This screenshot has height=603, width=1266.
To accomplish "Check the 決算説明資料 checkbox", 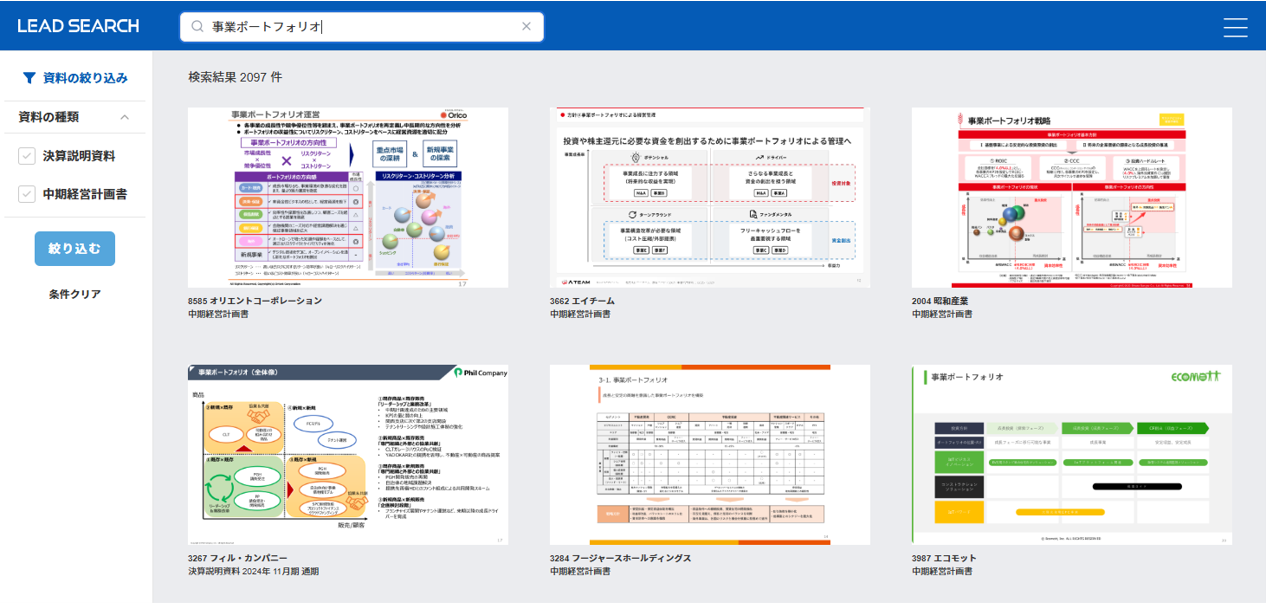I will click(x=27, y=156).
